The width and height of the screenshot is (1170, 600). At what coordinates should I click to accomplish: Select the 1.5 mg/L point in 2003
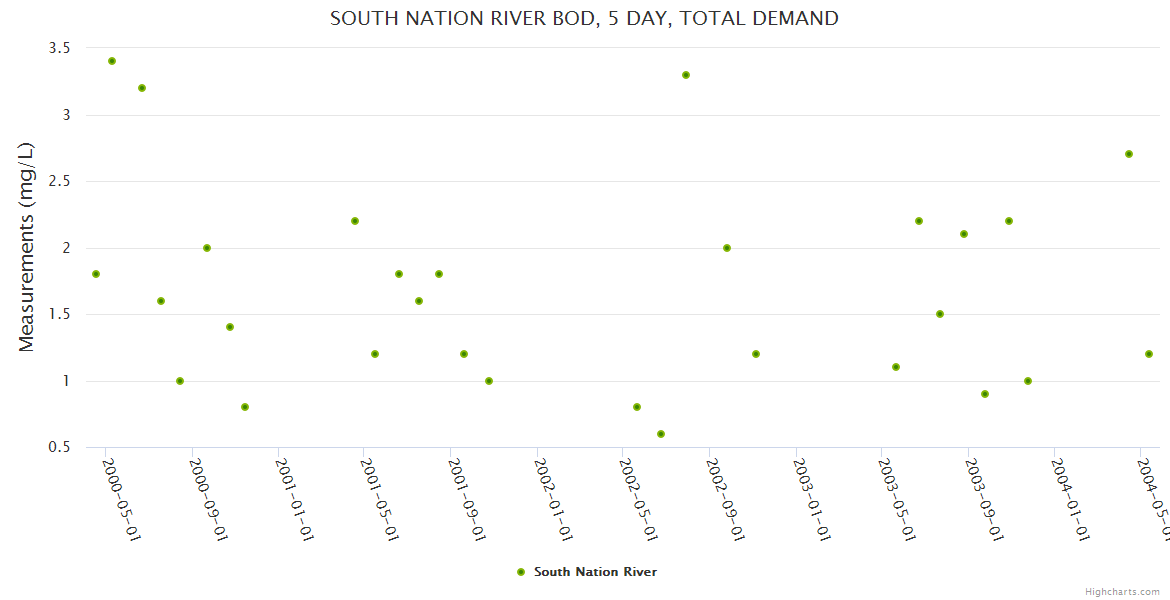pos(940,314)
